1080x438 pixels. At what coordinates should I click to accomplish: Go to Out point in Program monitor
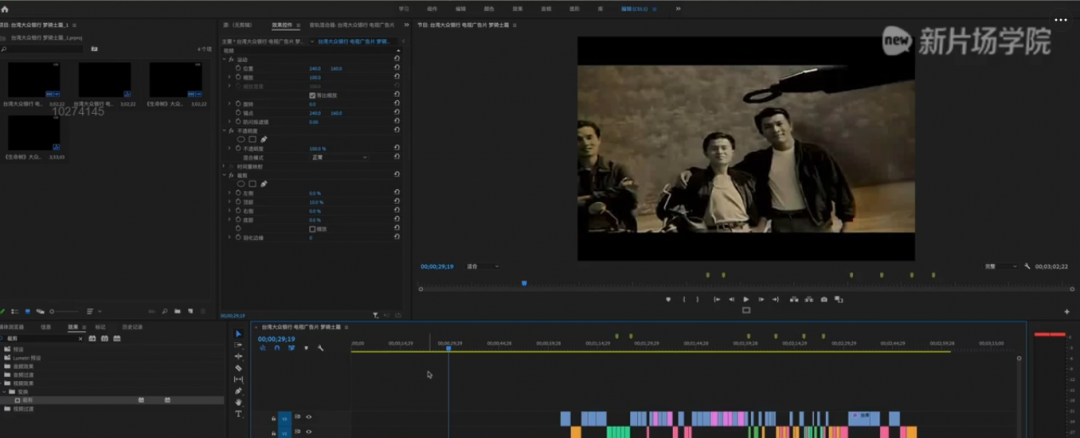click(776, 300)
